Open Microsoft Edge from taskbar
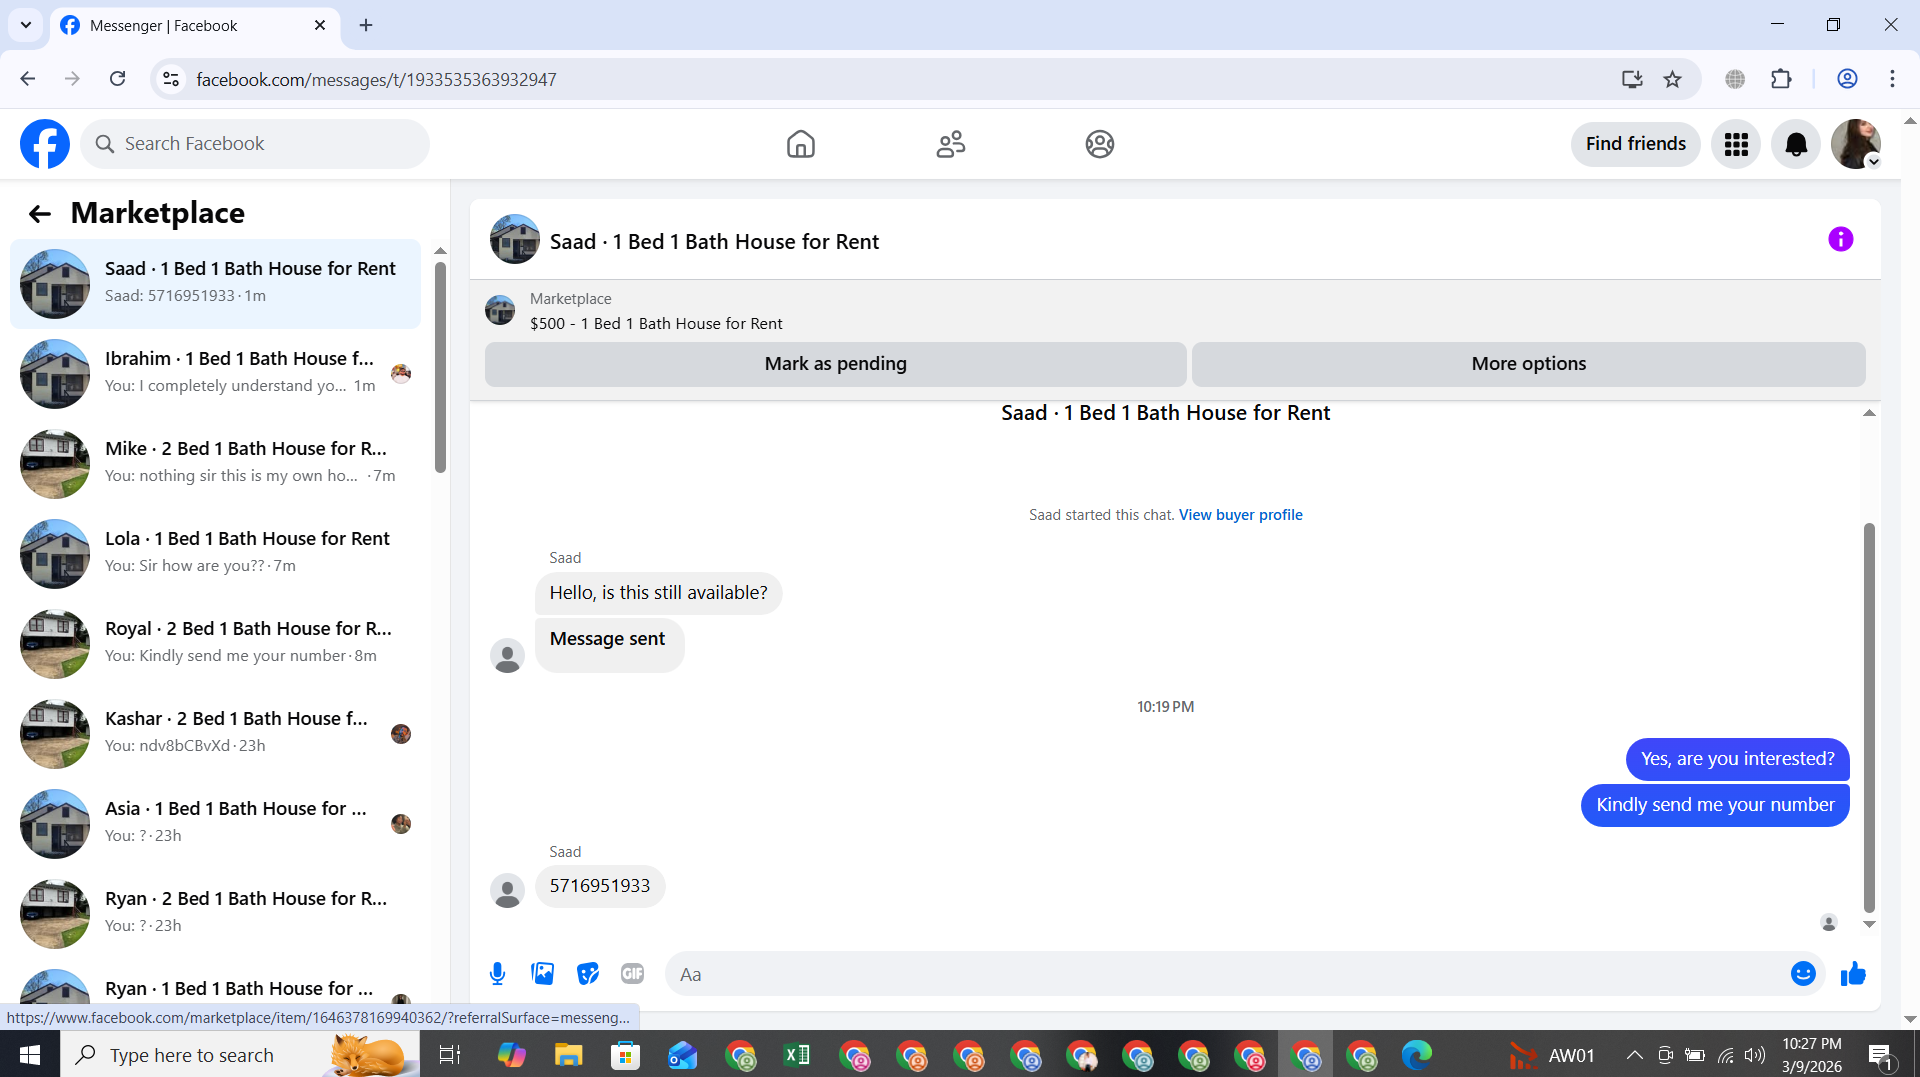This screenshot has height=1077, width=1920. point(1416,1055)
